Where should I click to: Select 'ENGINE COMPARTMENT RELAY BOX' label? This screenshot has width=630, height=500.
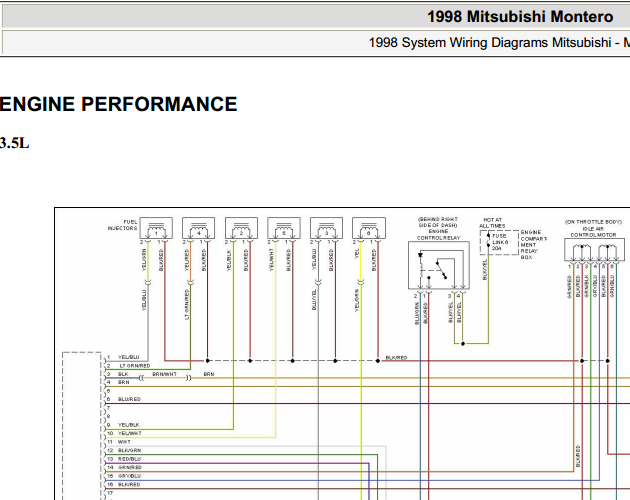coord(534,245)
